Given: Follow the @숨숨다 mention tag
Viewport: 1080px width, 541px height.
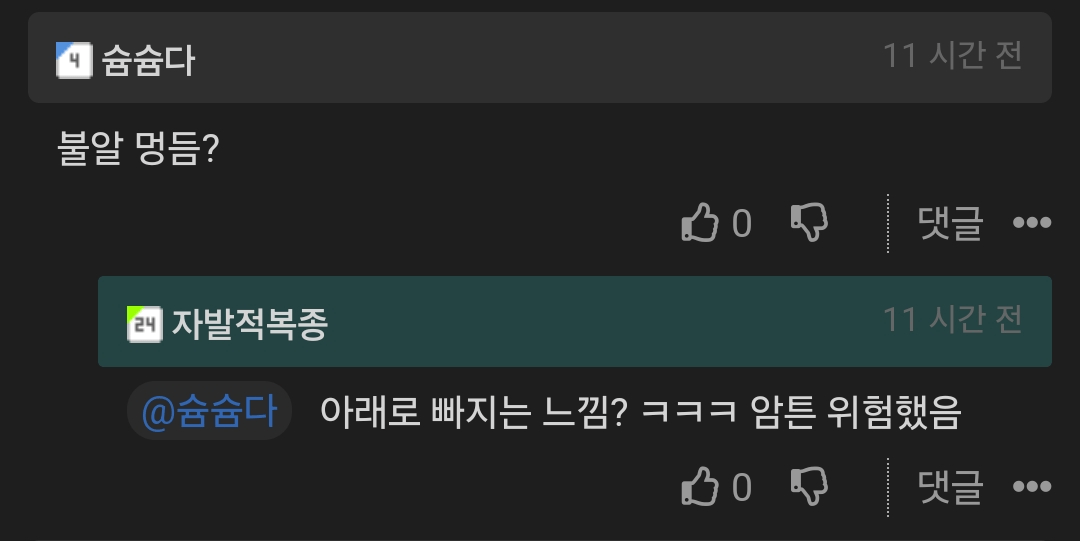Looking at the screenshot, I should [x=209, y=411].
